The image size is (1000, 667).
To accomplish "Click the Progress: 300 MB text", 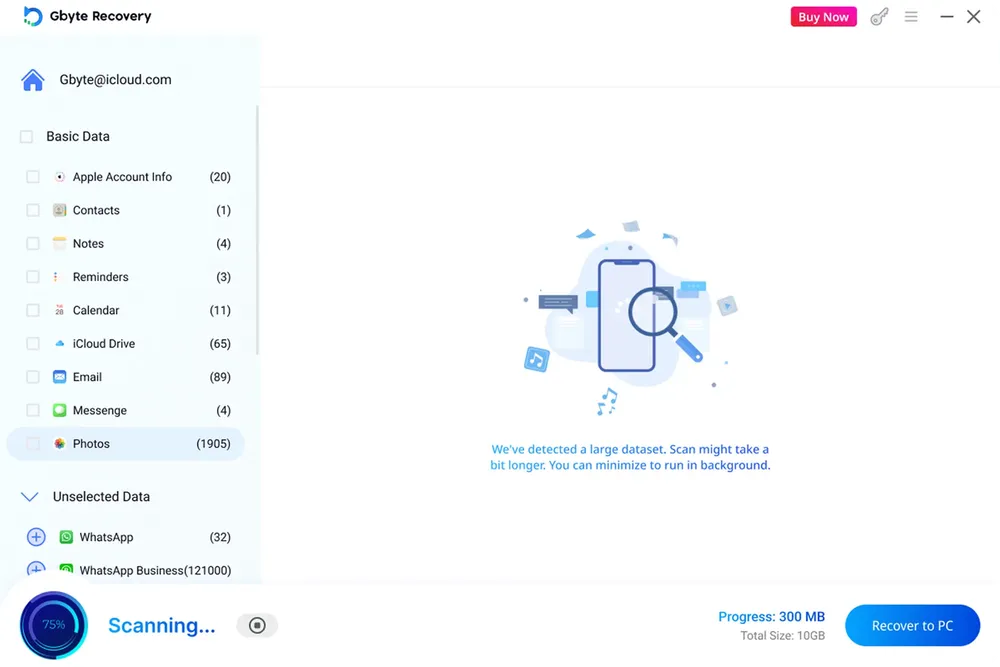I will click(x=771, y=617).
